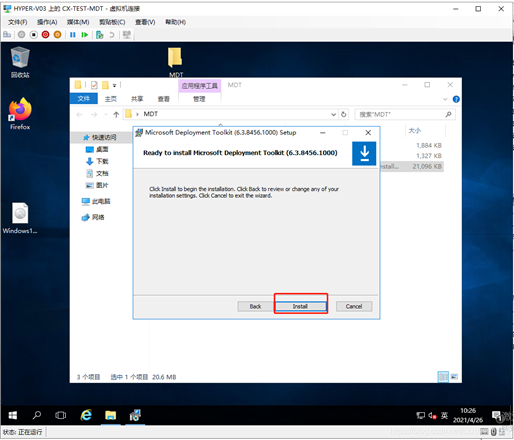Switch to the 查看 ribbon tab in Explorer
This screenshot has width=514, height=440.
(x=164, y=99)
